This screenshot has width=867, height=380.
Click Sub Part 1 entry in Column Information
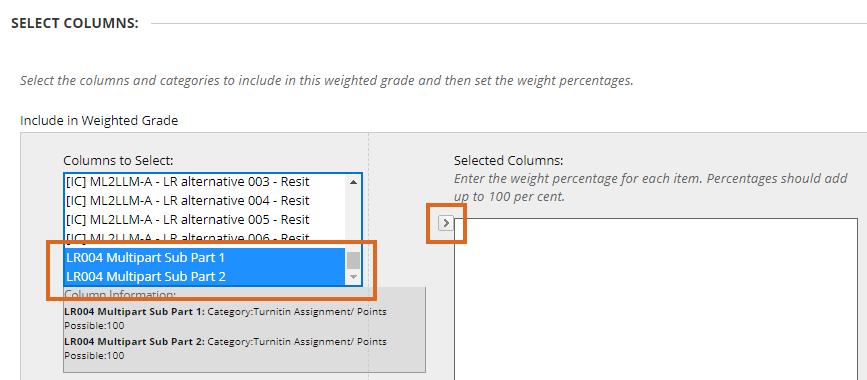coord(226,318)
